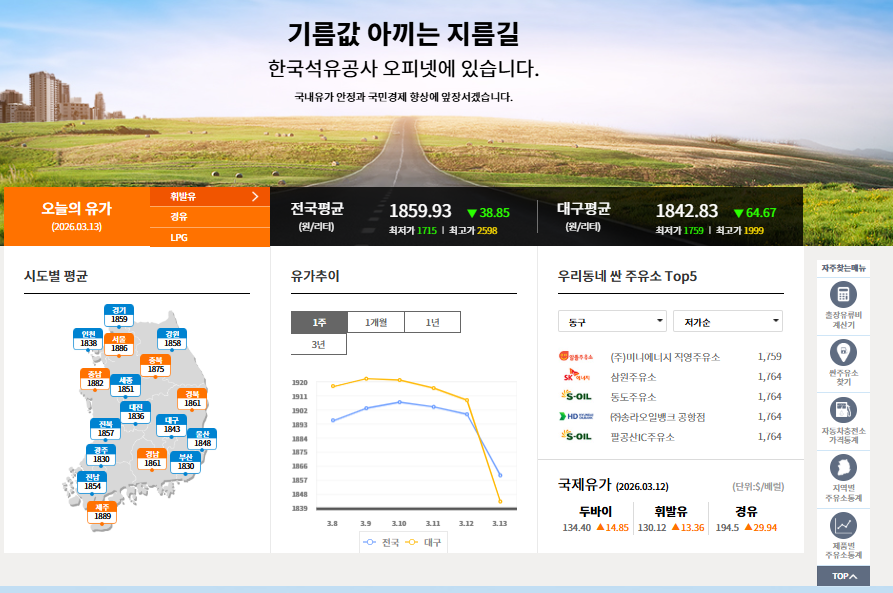Click the 경유 194.5 international price
This screenshot has width=893, height=593.
click(x=727, y=527)
